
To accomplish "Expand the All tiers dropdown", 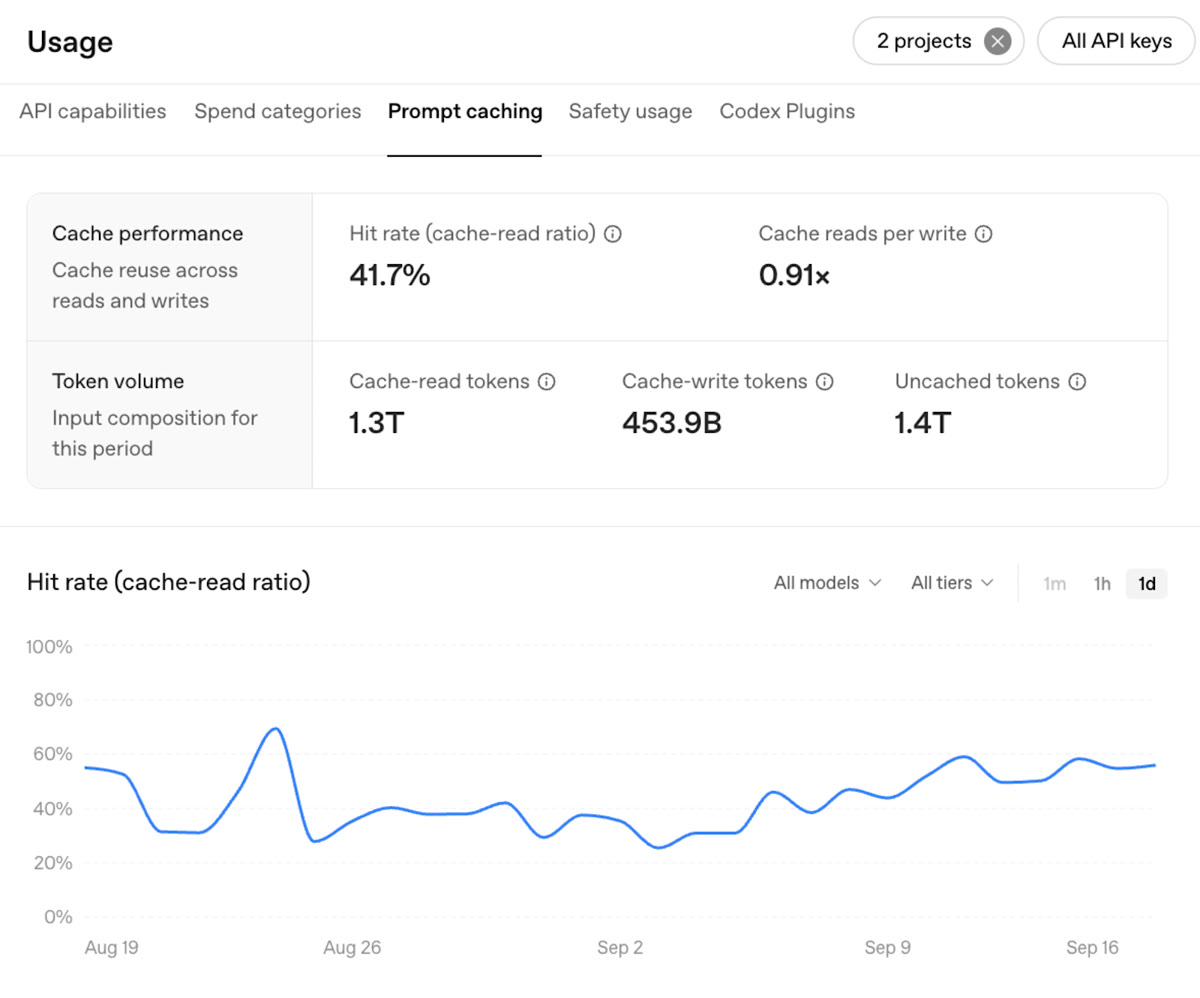I will point(952,583).
